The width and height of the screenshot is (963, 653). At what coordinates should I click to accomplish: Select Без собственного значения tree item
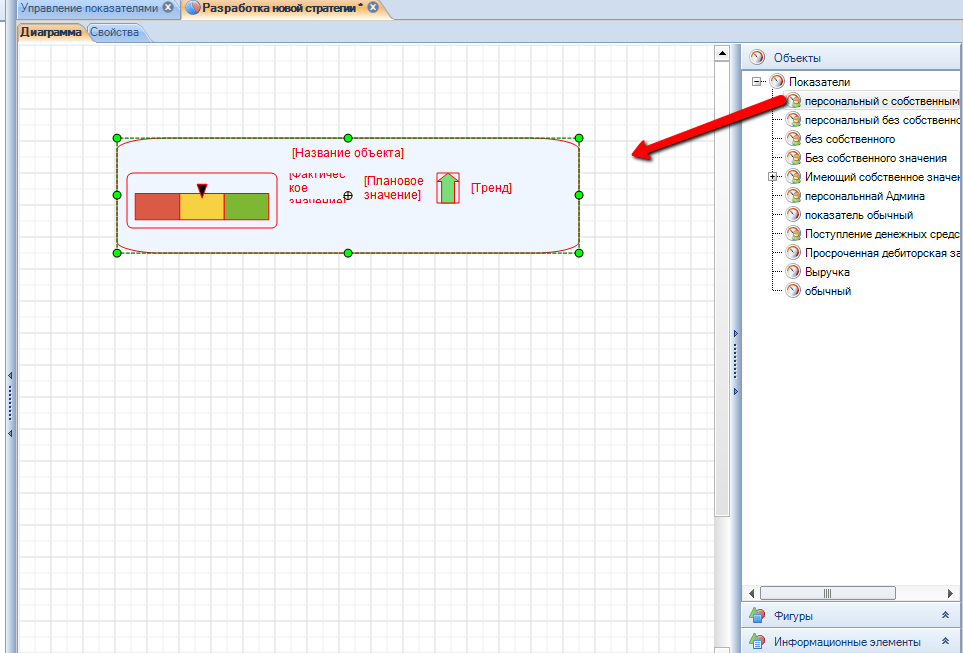875,158
